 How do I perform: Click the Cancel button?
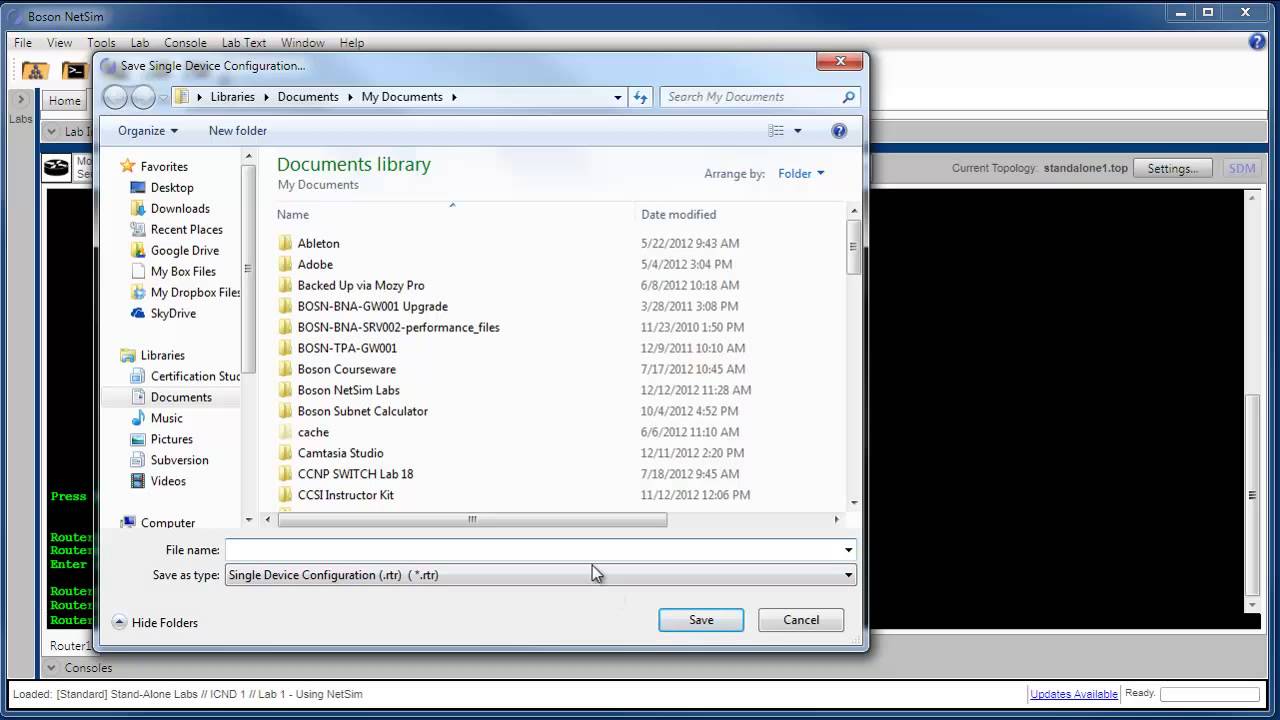tap(801, 620)
